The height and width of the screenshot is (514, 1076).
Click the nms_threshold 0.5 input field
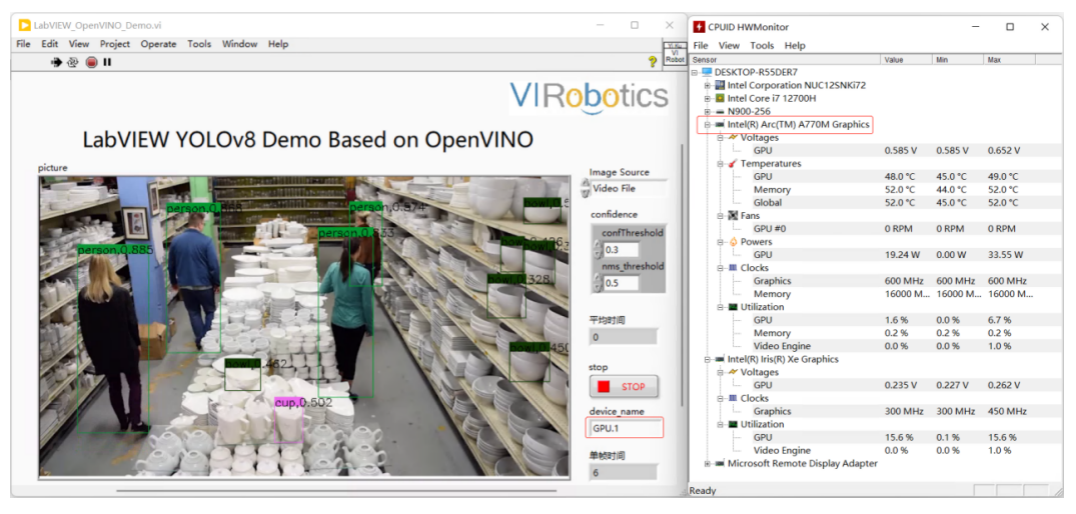[620, 283]
